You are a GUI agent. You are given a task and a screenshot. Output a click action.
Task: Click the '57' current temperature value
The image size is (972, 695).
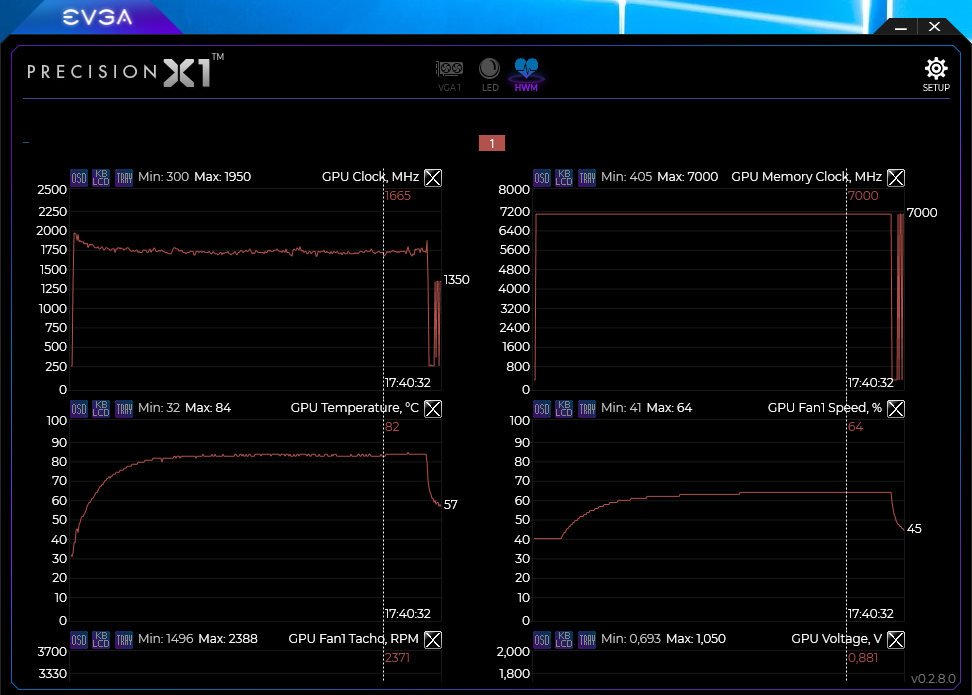tap(451, 505)
